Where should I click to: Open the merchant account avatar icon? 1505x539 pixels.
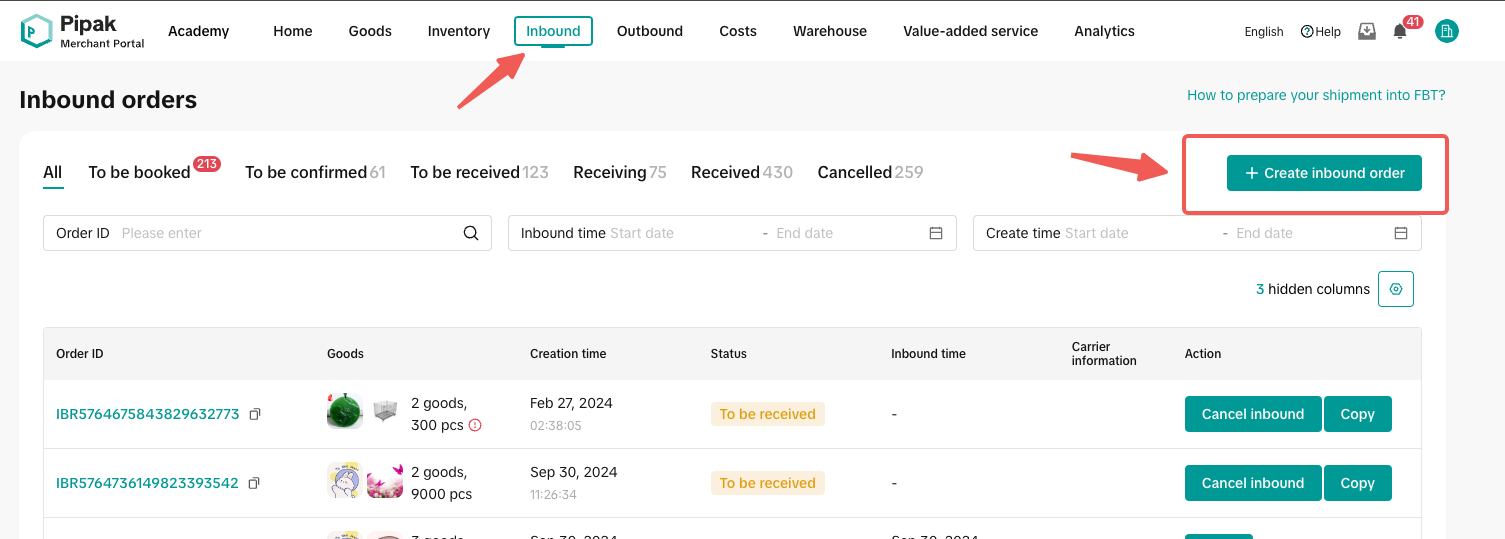pyautogui.click(x=1446, y=31)
